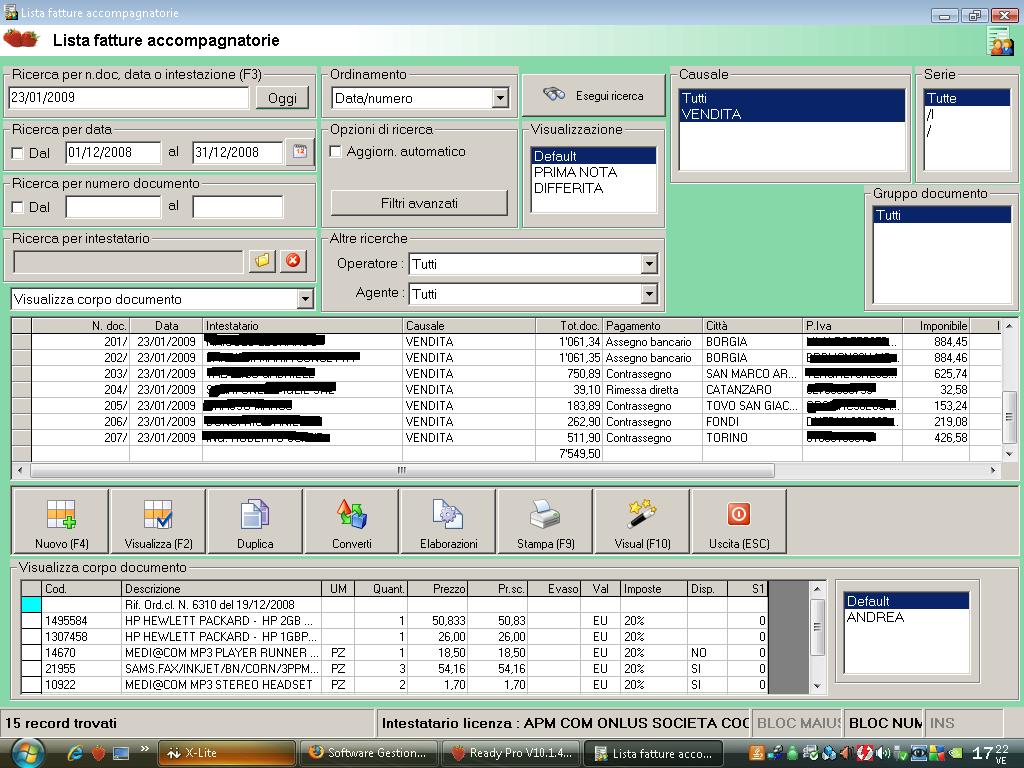Viewport: 1024px width, 768px height.
Task: Click the Oggi button
Action: coord(282,98)
